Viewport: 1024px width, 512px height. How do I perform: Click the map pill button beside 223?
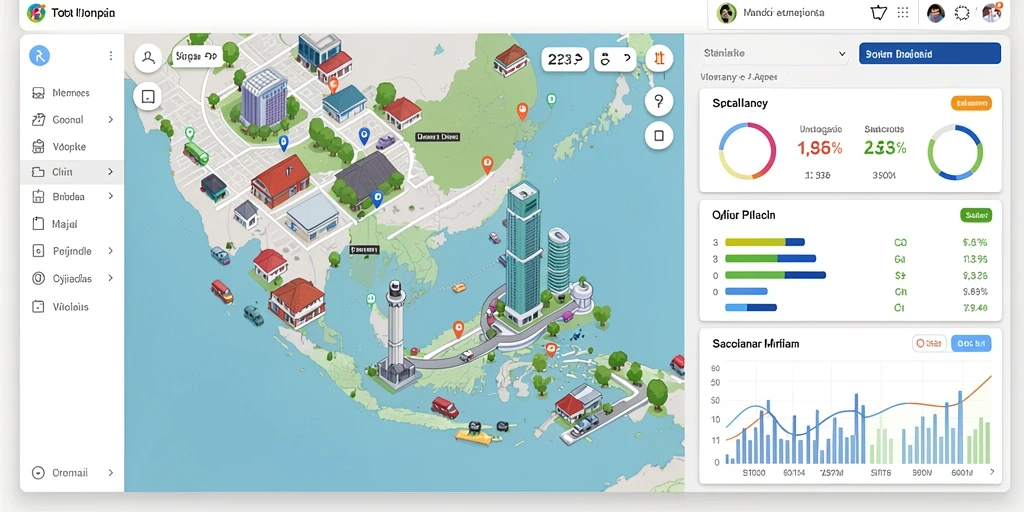pos(615,59)
